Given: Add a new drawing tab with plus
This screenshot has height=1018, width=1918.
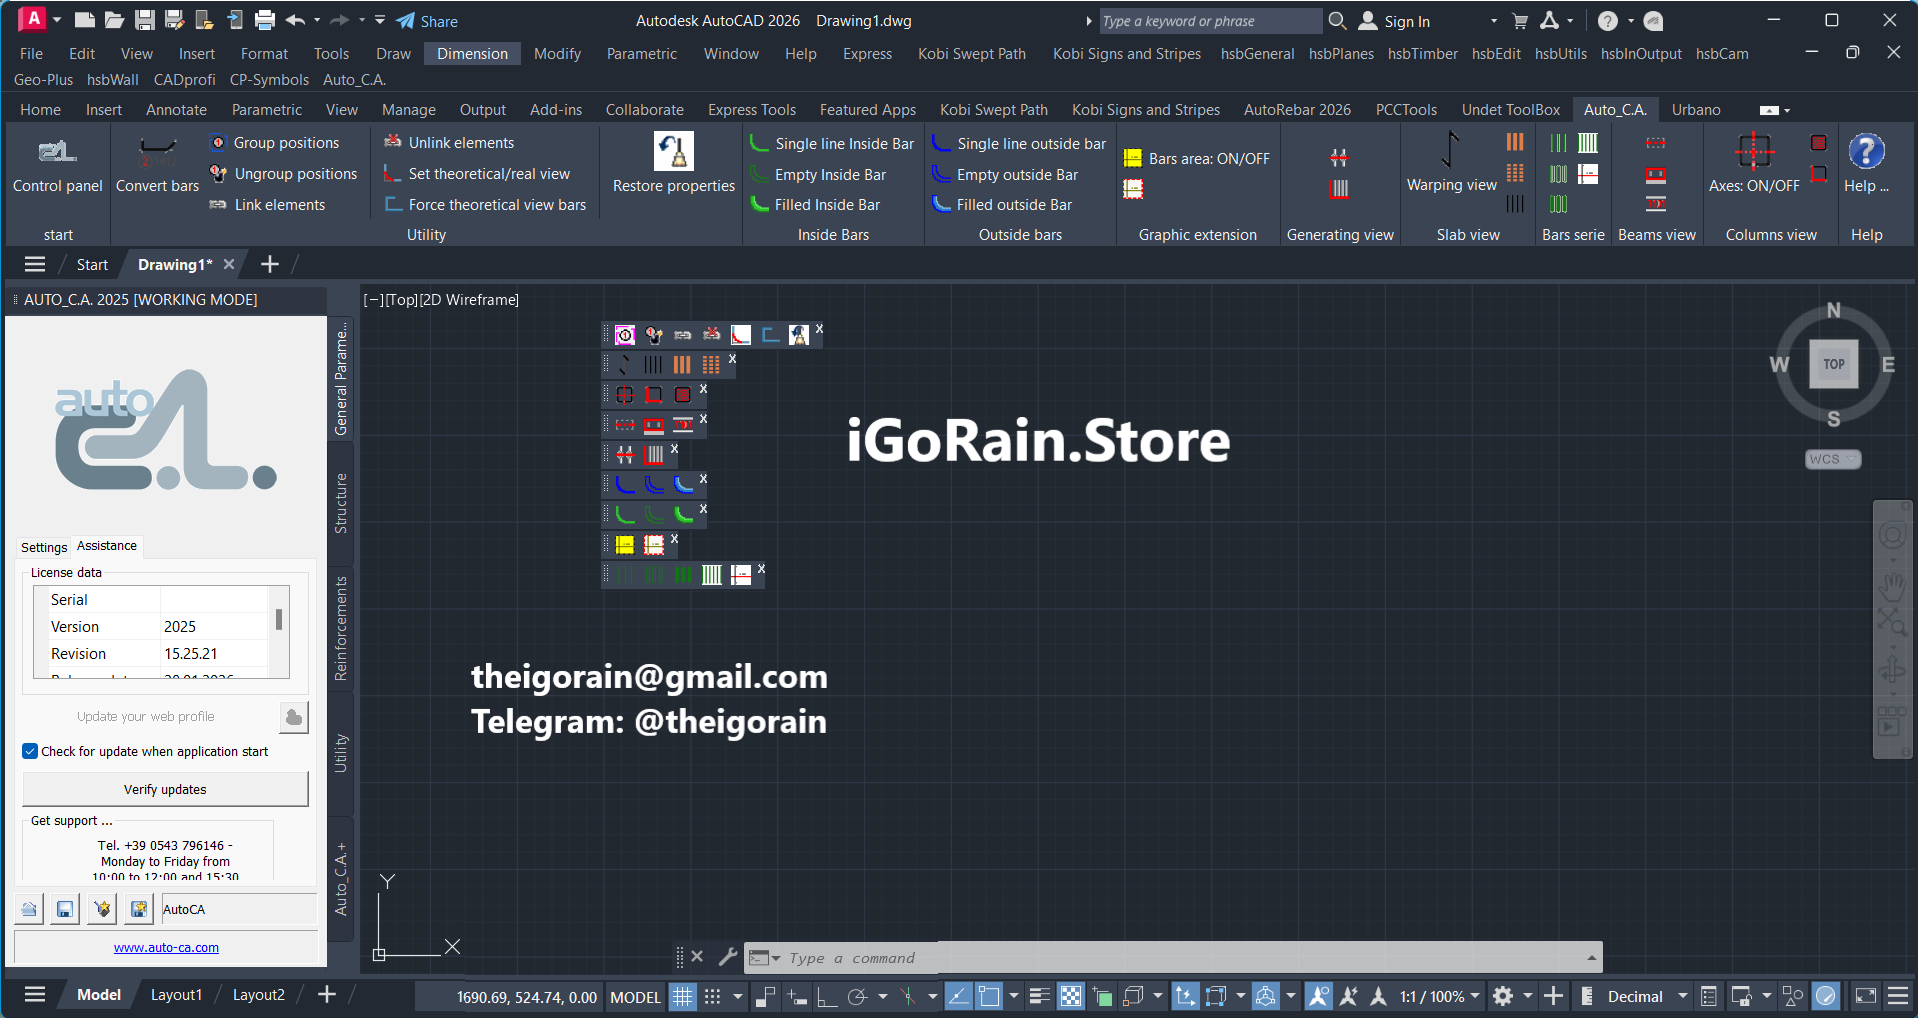Looking at the screenshot, I should (269, 264).
